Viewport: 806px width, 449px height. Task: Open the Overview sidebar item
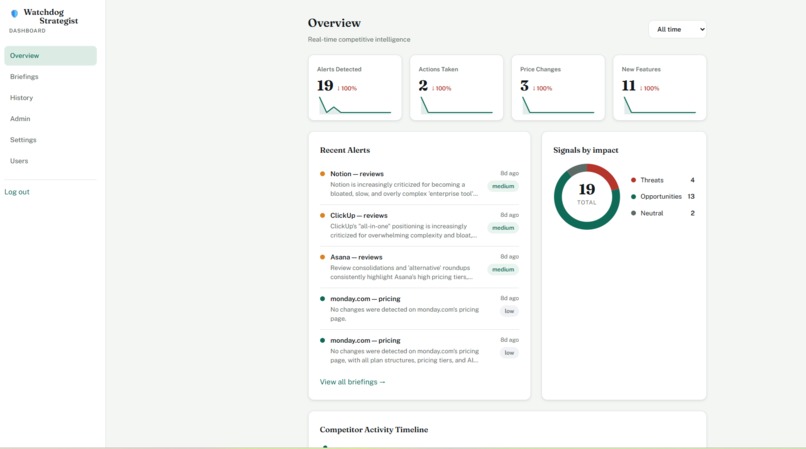[50, 56]
